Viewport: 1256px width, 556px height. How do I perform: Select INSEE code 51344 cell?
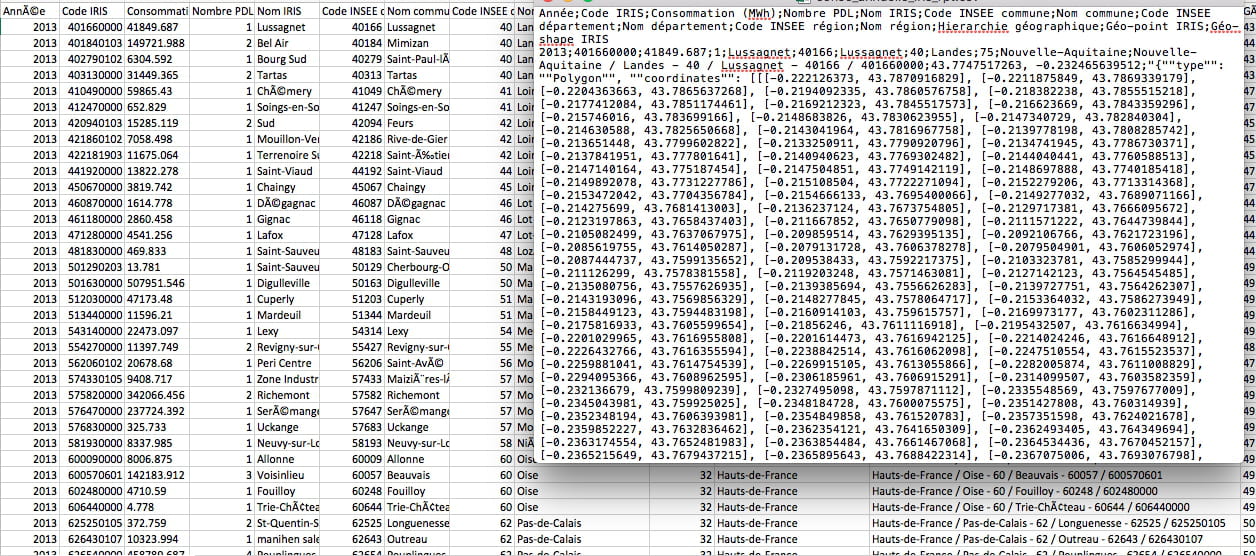[352, 315]
